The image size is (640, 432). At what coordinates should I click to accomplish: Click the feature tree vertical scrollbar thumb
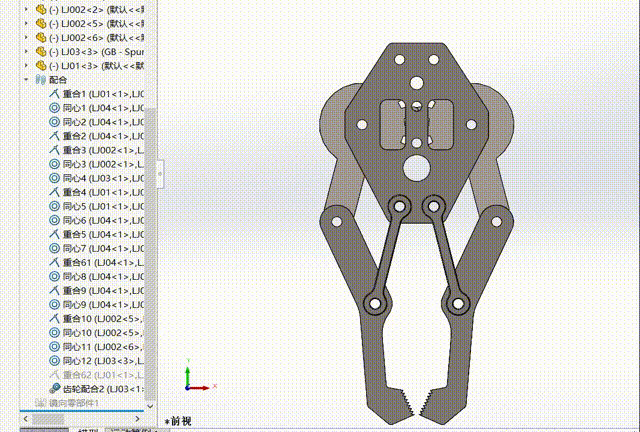[x=150, y=253]
